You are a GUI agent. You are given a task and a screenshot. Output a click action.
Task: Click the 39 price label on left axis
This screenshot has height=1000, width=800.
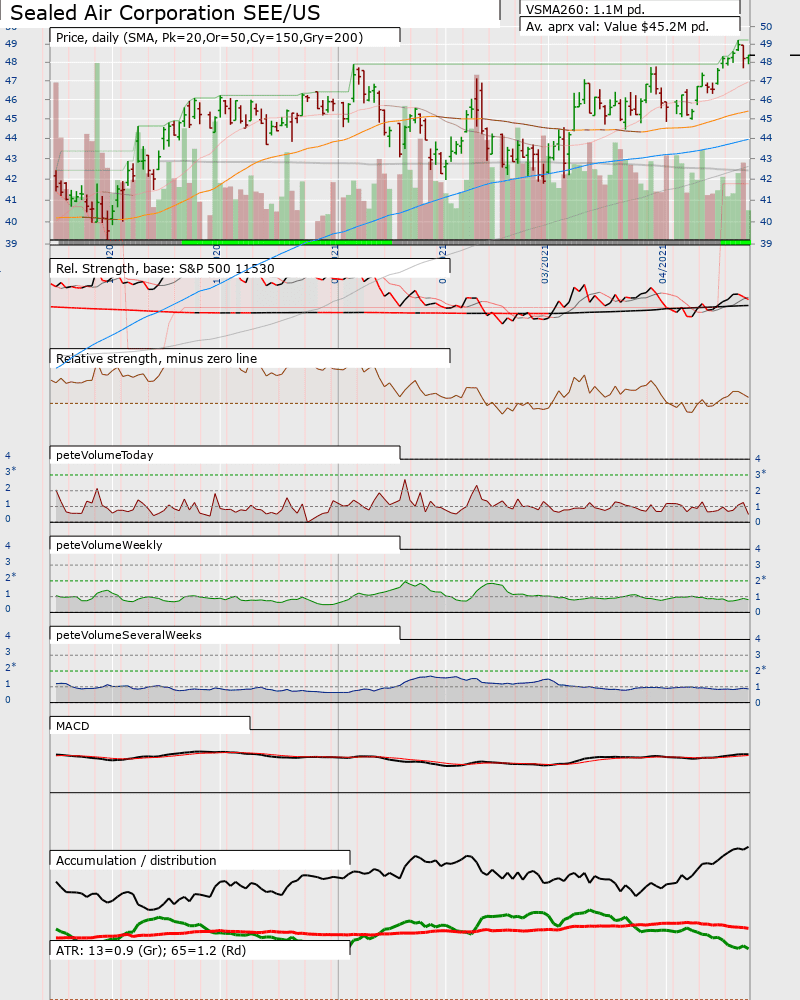pos(11,243)
